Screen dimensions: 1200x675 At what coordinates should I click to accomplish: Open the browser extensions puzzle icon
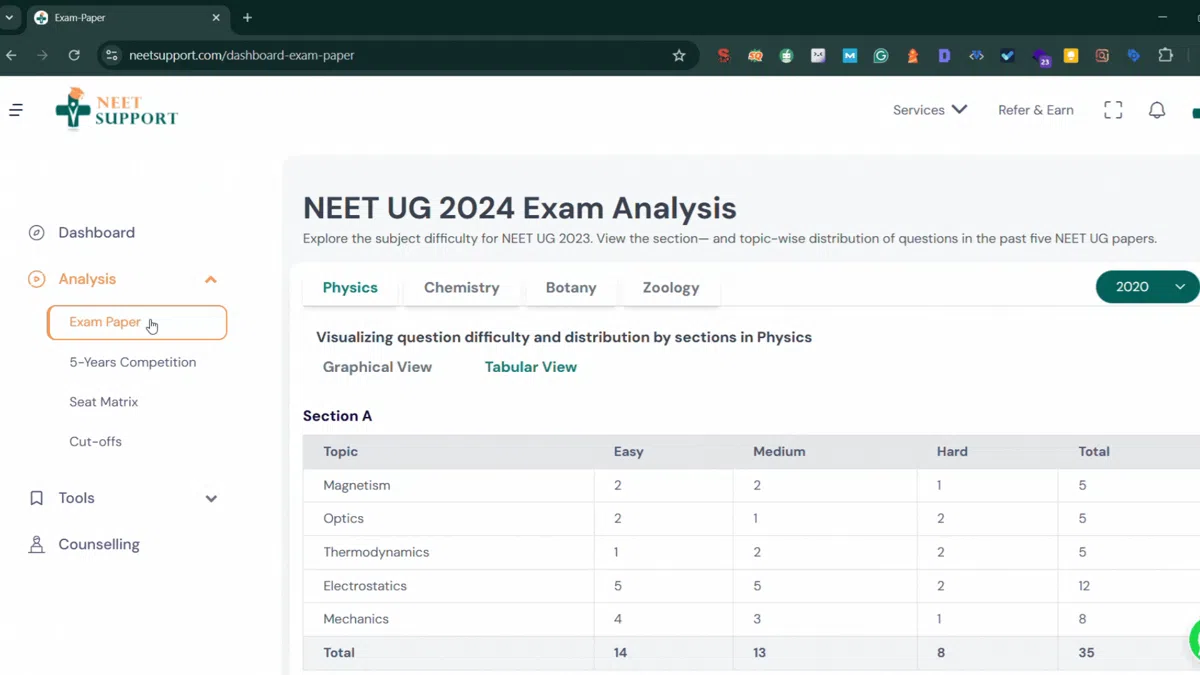1165,56
